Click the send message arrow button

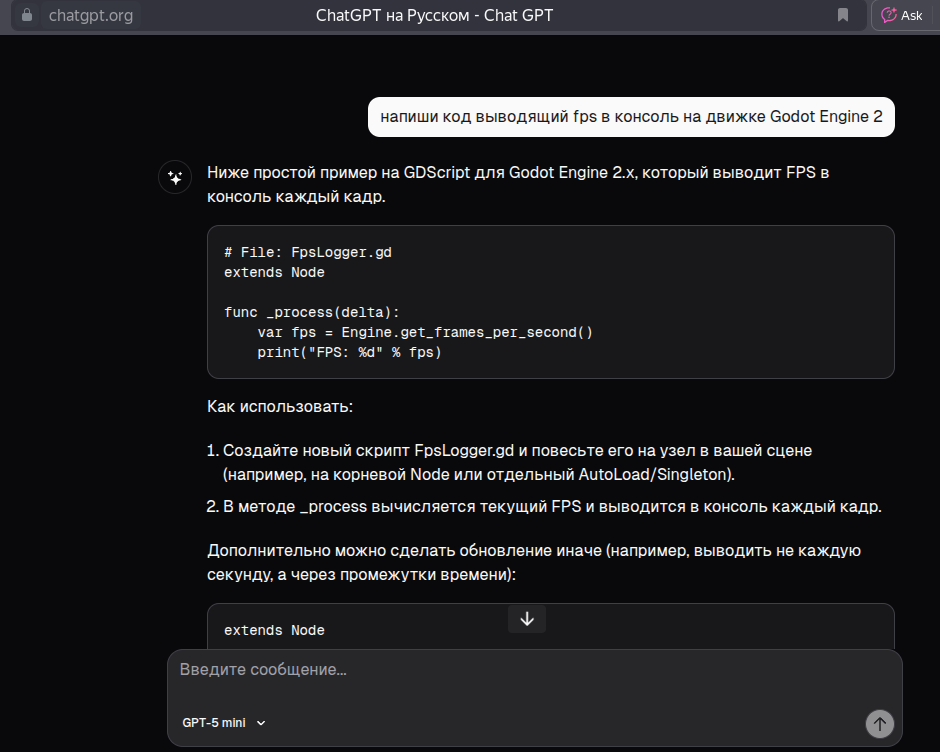pyautogui.click(x=880, y=723)
